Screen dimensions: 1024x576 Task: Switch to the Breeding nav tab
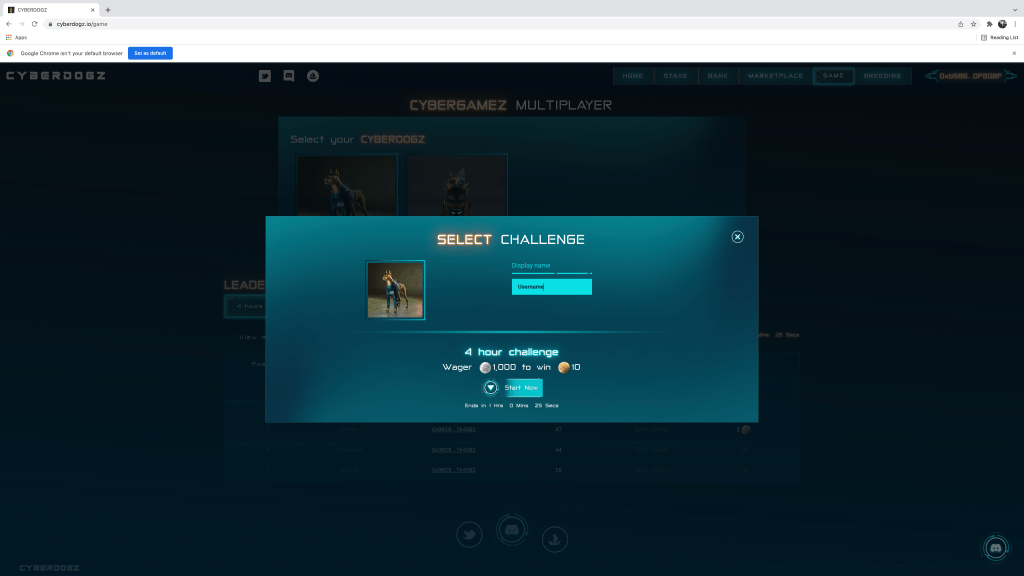(x=882, y=76)
